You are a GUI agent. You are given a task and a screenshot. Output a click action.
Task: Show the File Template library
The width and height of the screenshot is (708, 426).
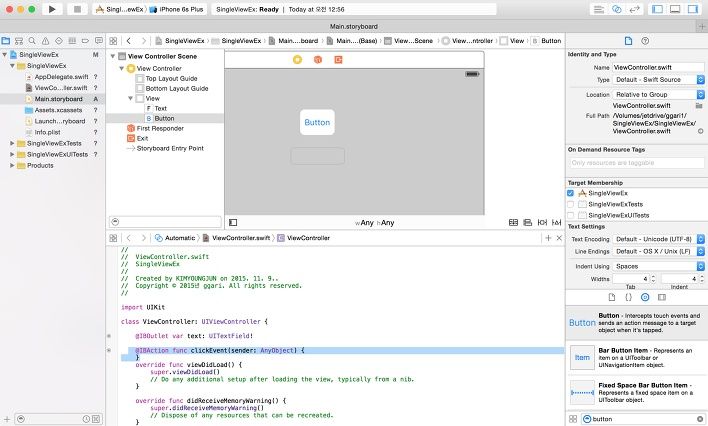coord(612,297)
